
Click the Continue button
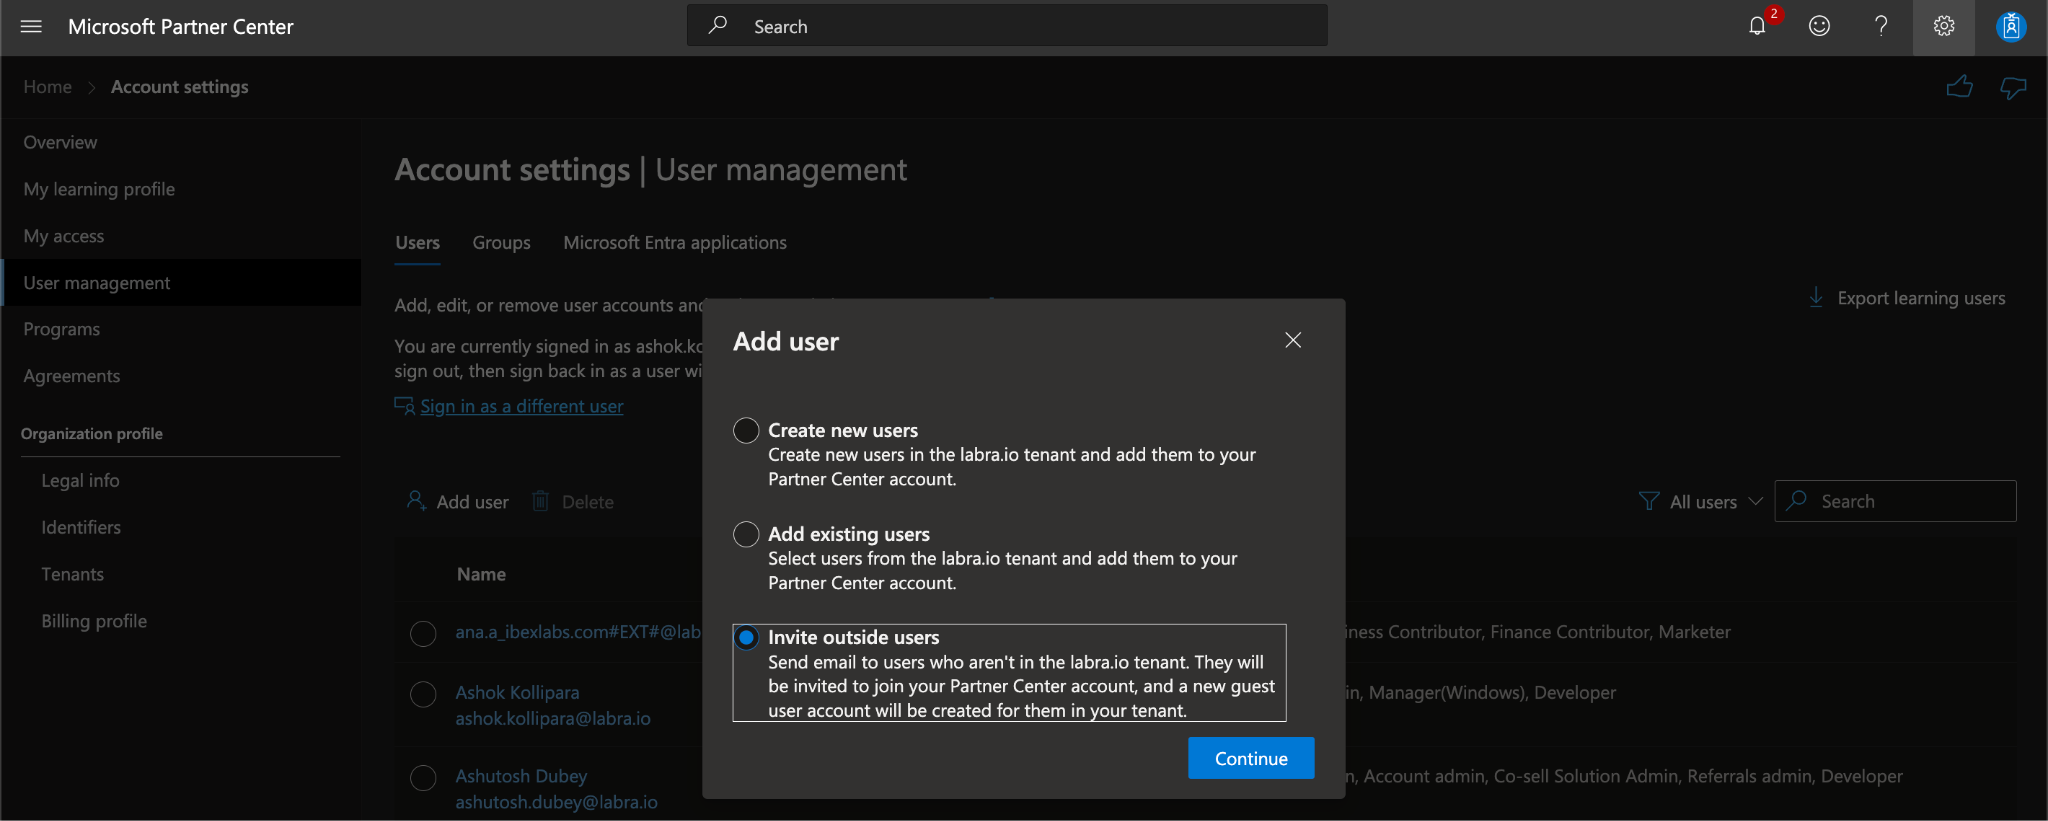(1251, 758)
